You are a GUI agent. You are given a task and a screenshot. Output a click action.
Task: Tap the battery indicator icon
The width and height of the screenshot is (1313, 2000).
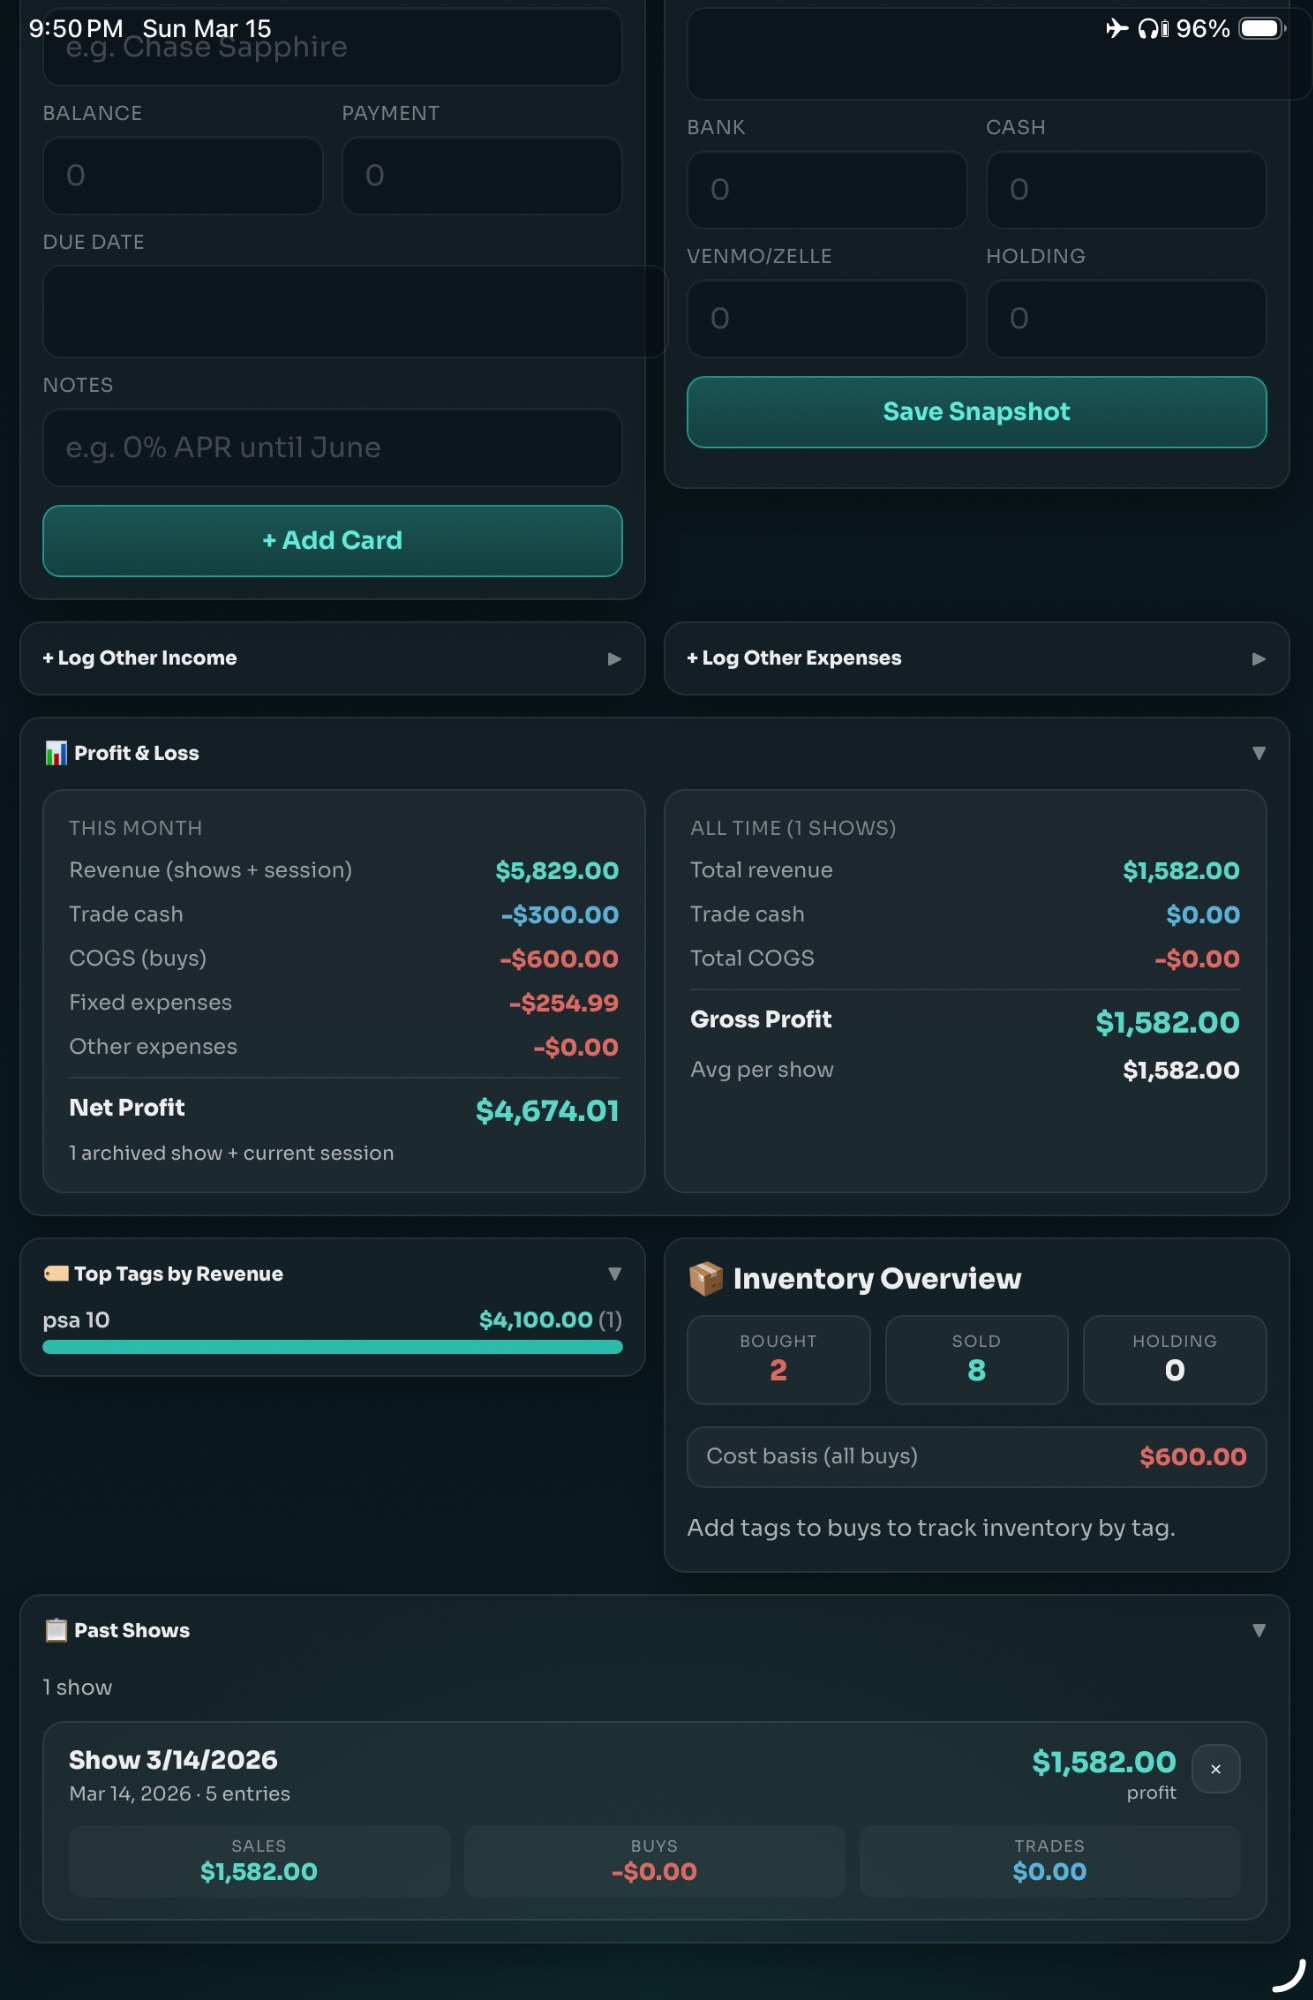[x=1262, y=28]
